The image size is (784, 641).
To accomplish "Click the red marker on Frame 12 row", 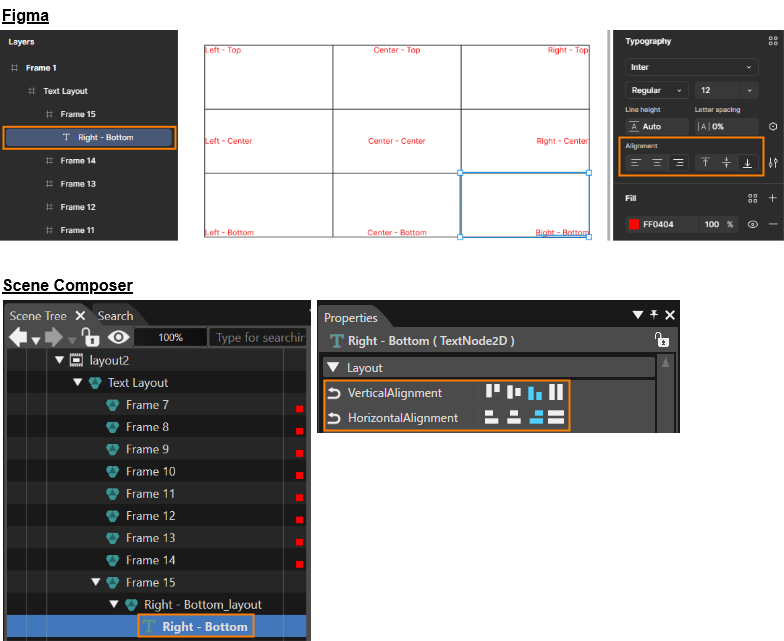I will [x=300, y=520].
